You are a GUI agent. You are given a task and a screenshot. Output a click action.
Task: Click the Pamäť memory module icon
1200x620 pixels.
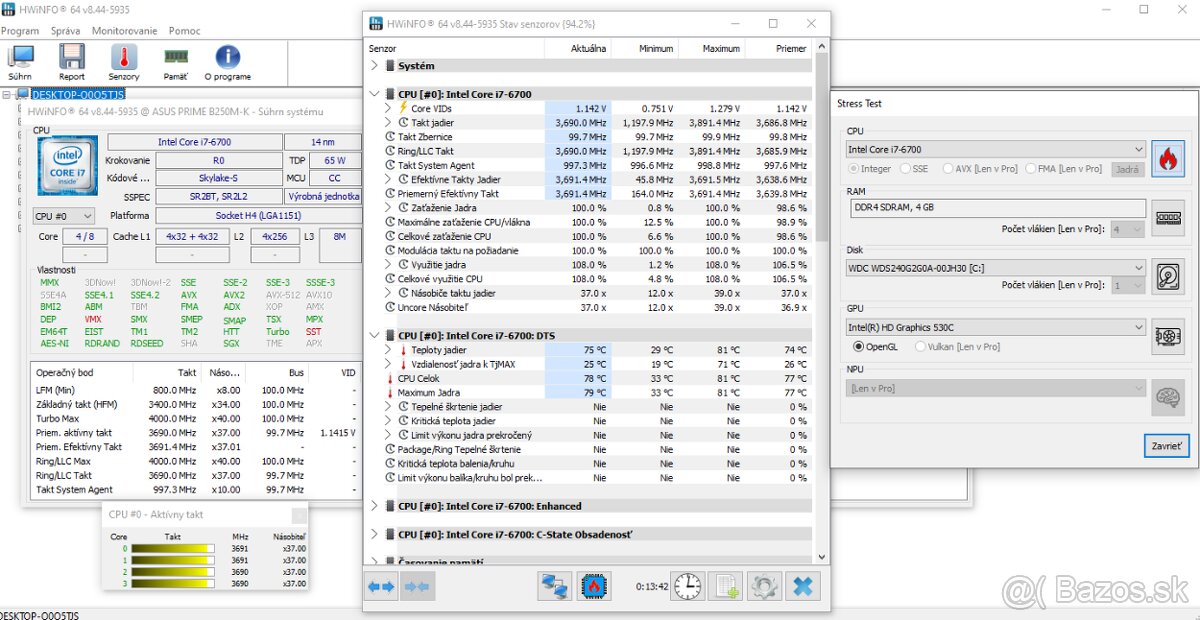click(x=176, y=63)
